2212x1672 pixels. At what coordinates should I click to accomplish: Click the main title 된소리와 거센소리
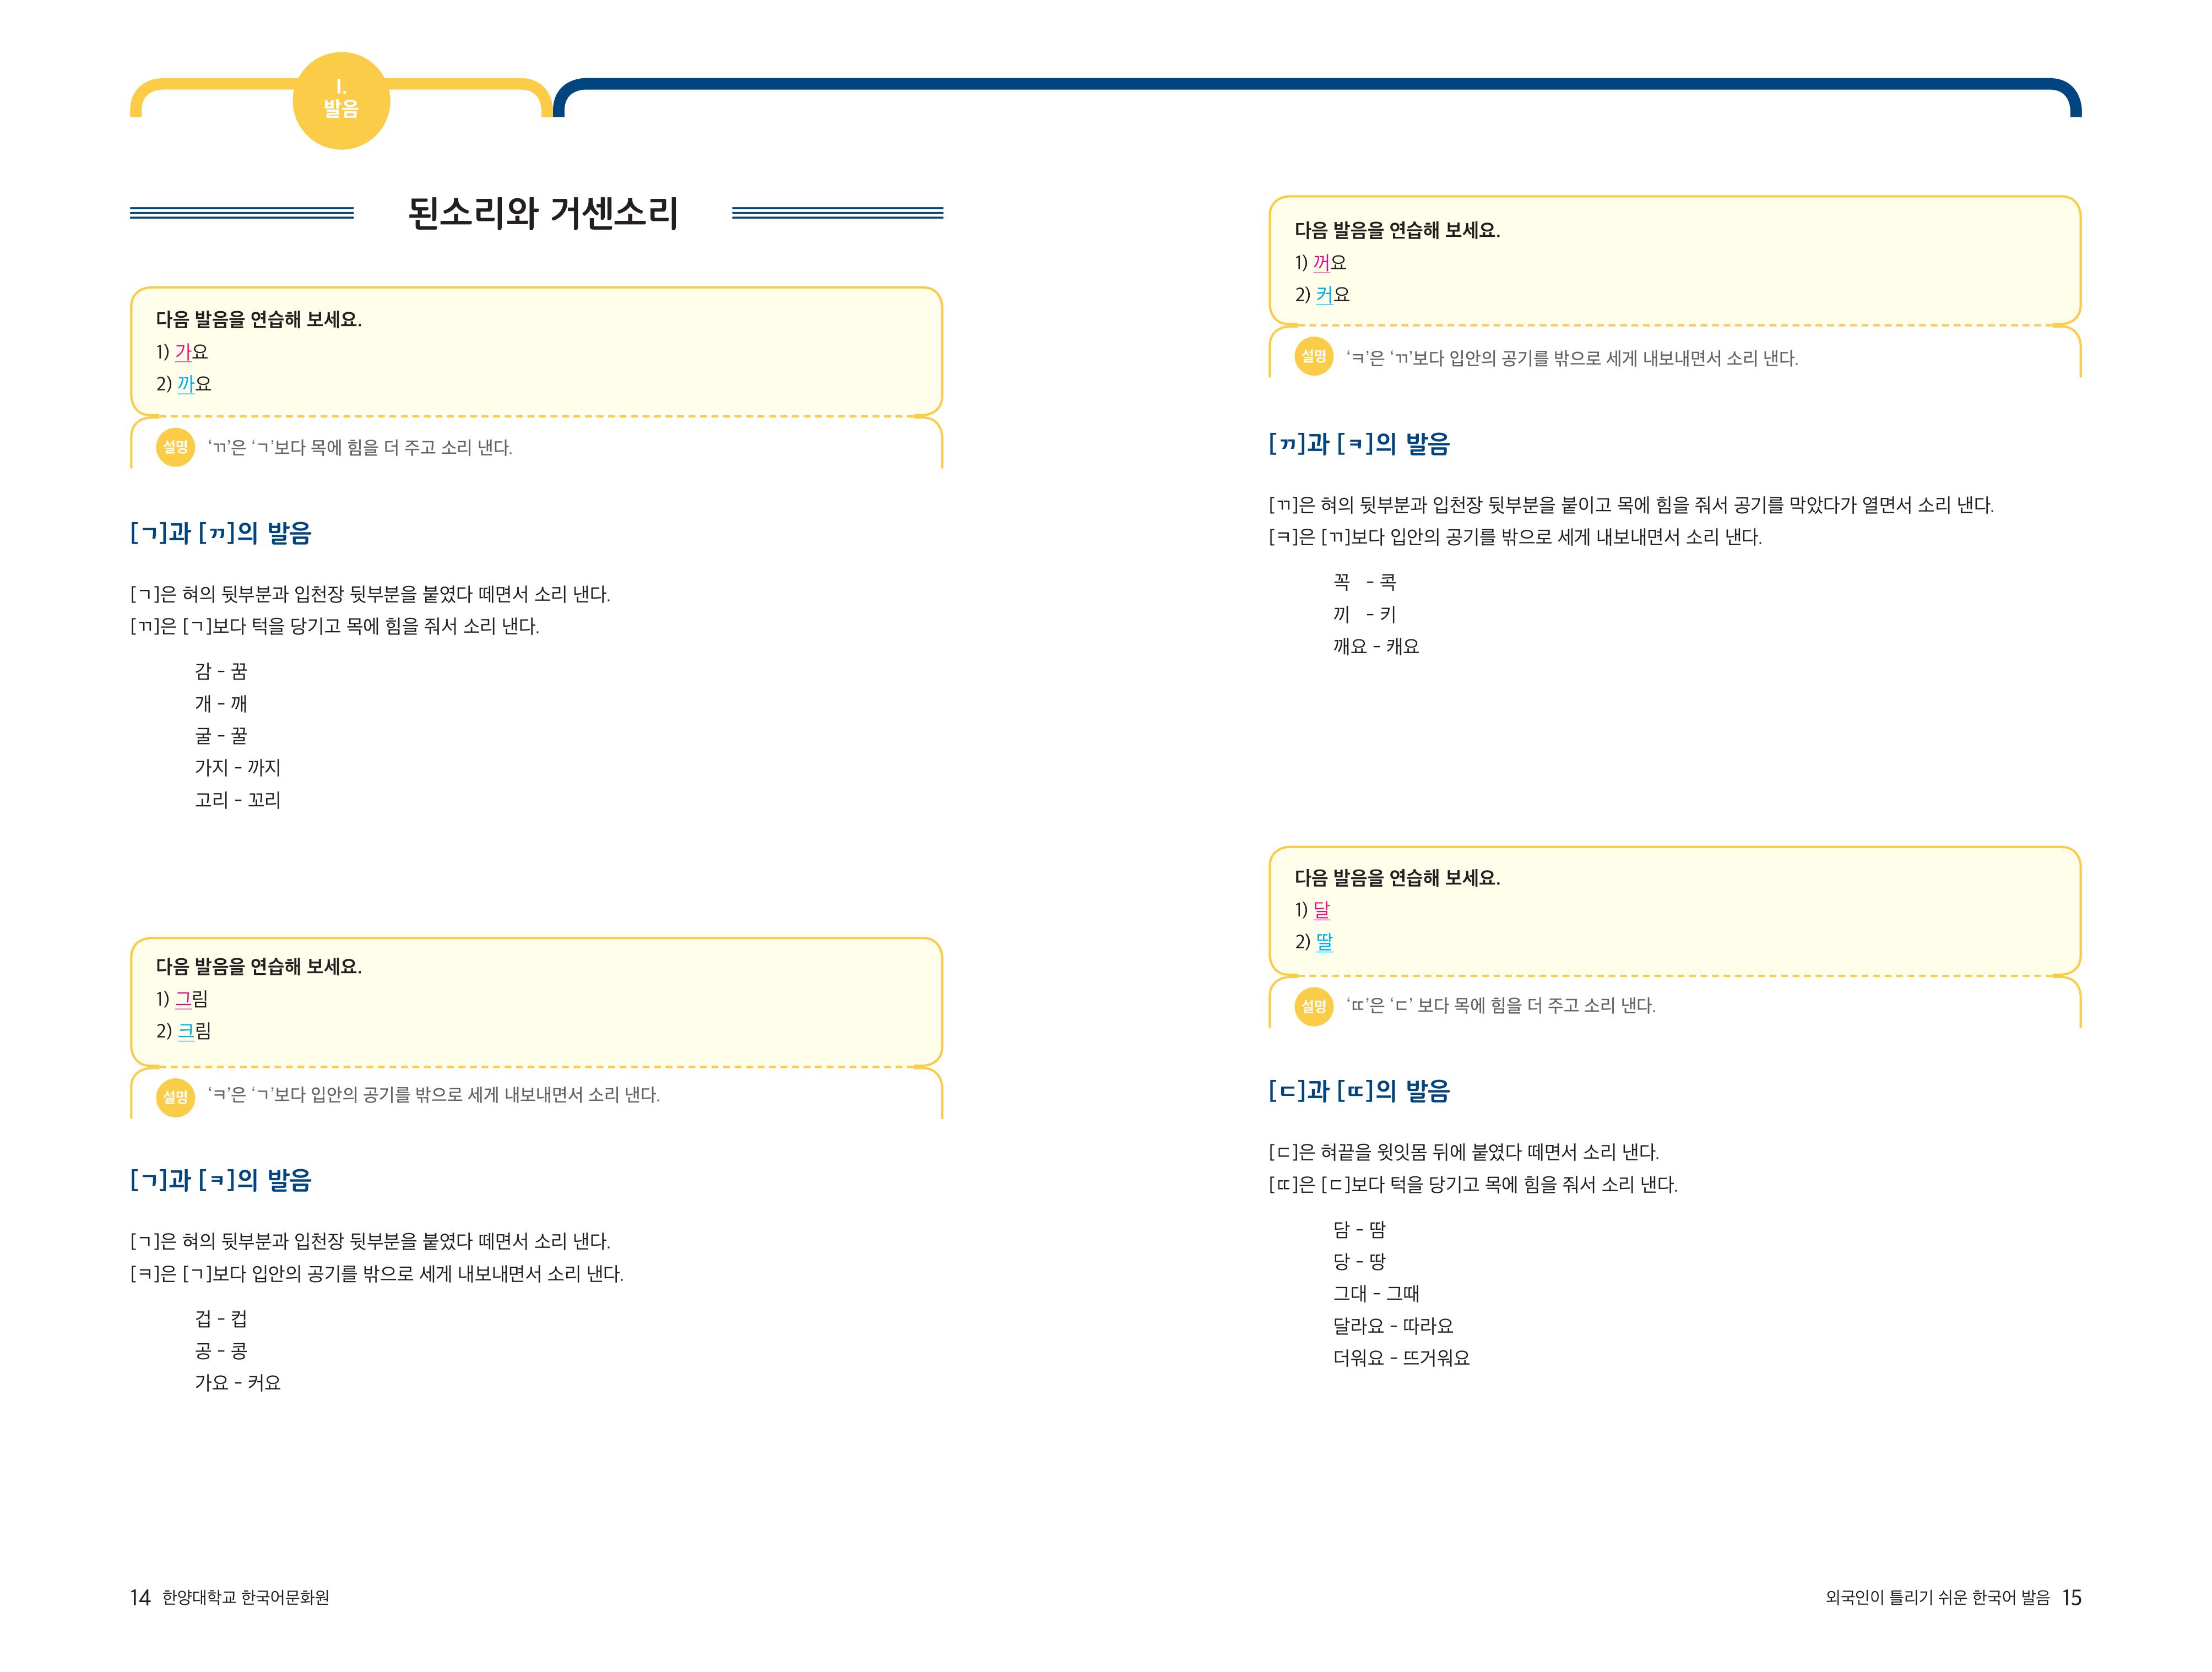(x=543, y=213)
